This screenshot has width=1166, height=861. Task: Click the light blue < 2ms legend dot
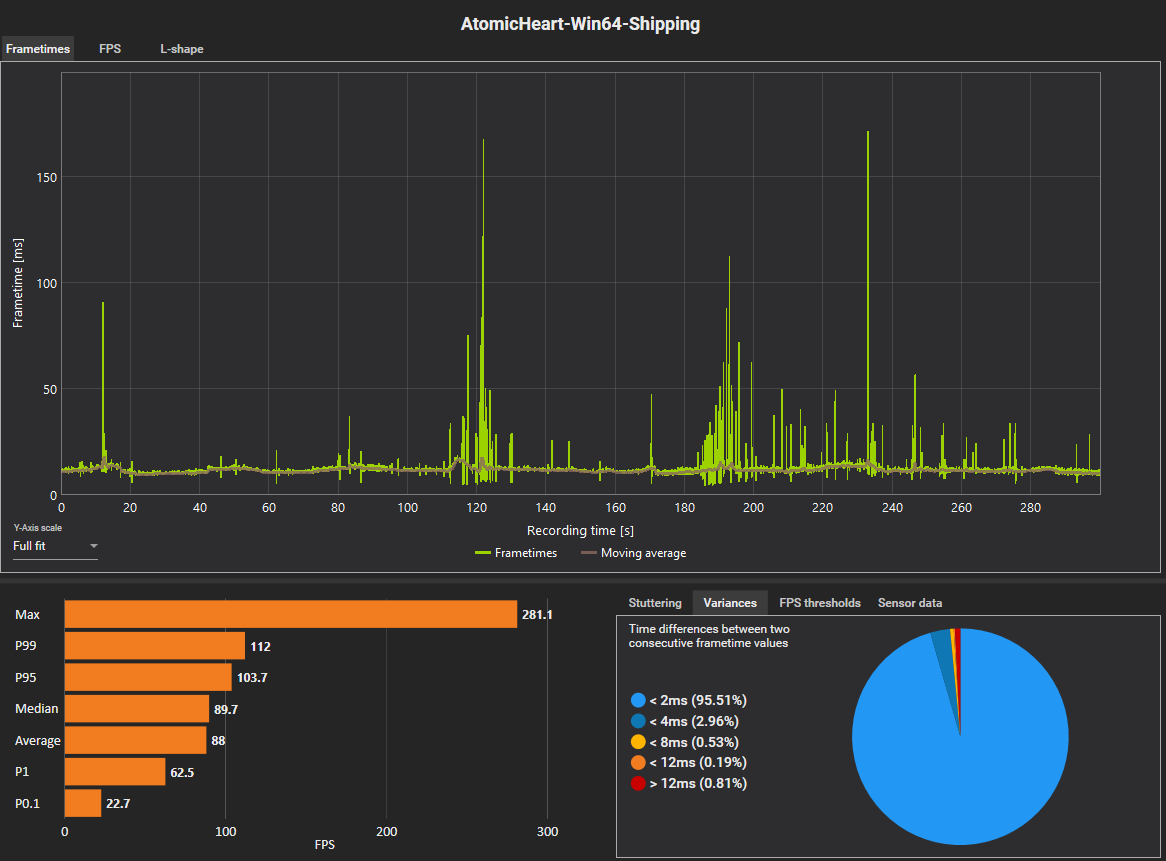tap(638, 700)
